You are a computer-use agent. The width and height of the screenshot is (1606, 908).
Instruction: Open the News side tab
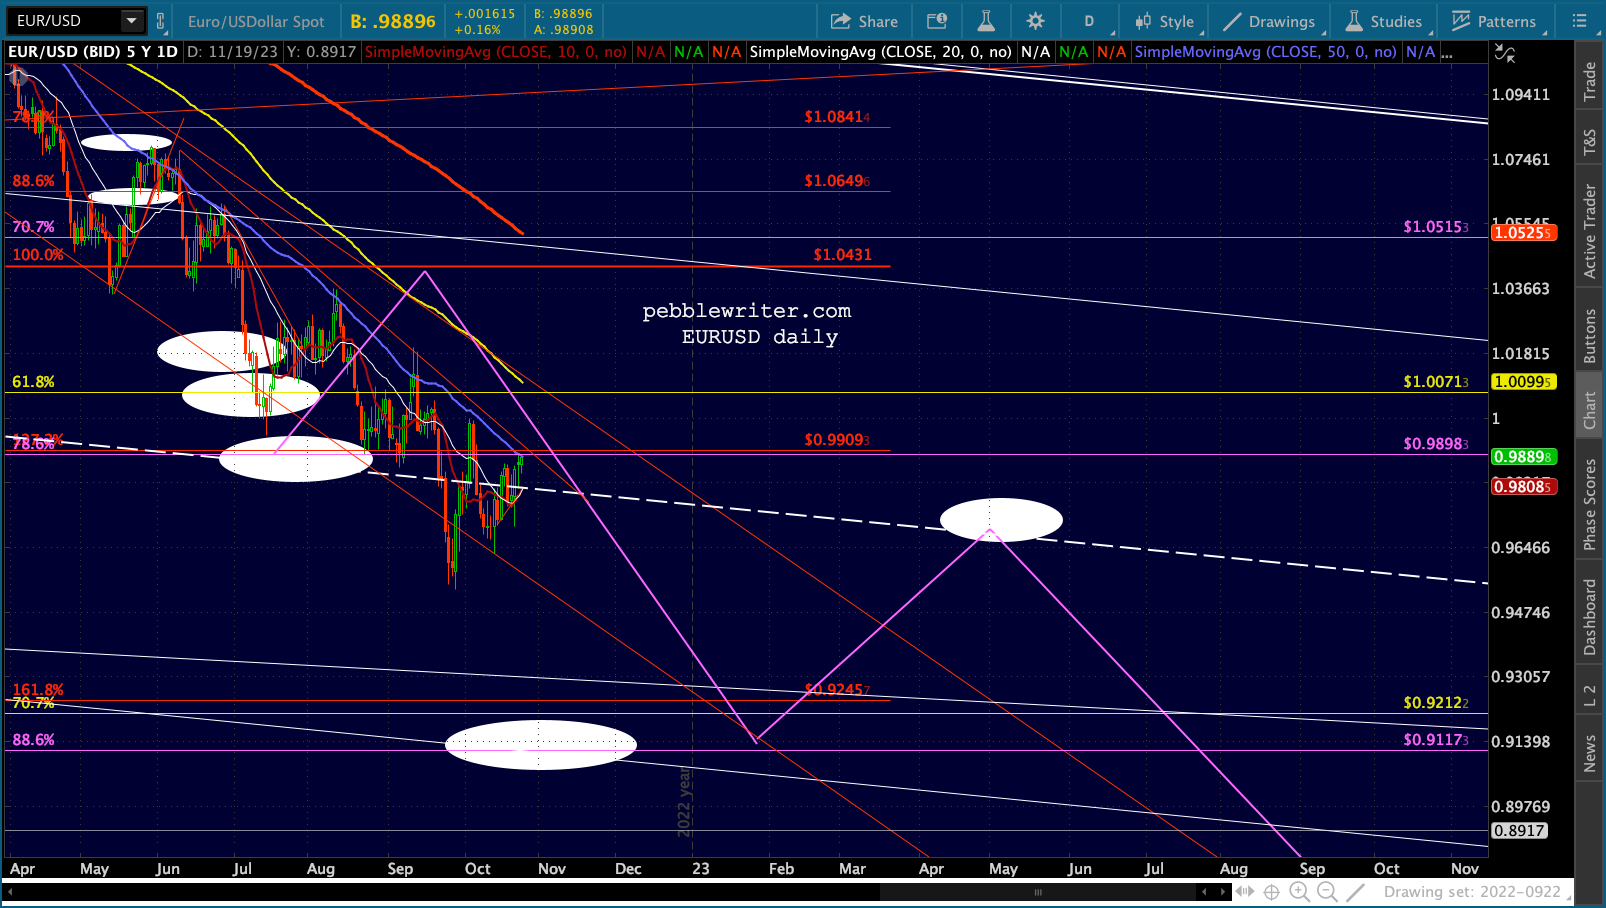click(x=1589, y=753)
